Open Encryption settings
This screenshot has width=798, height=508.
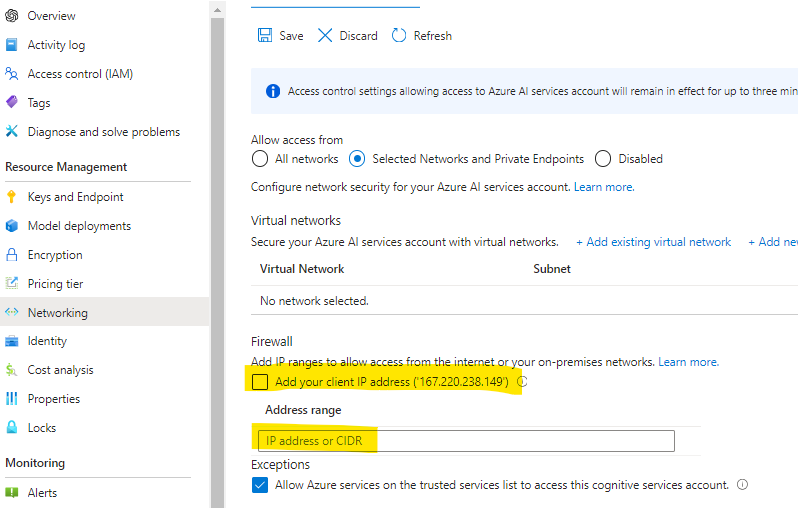coord(55,255)
